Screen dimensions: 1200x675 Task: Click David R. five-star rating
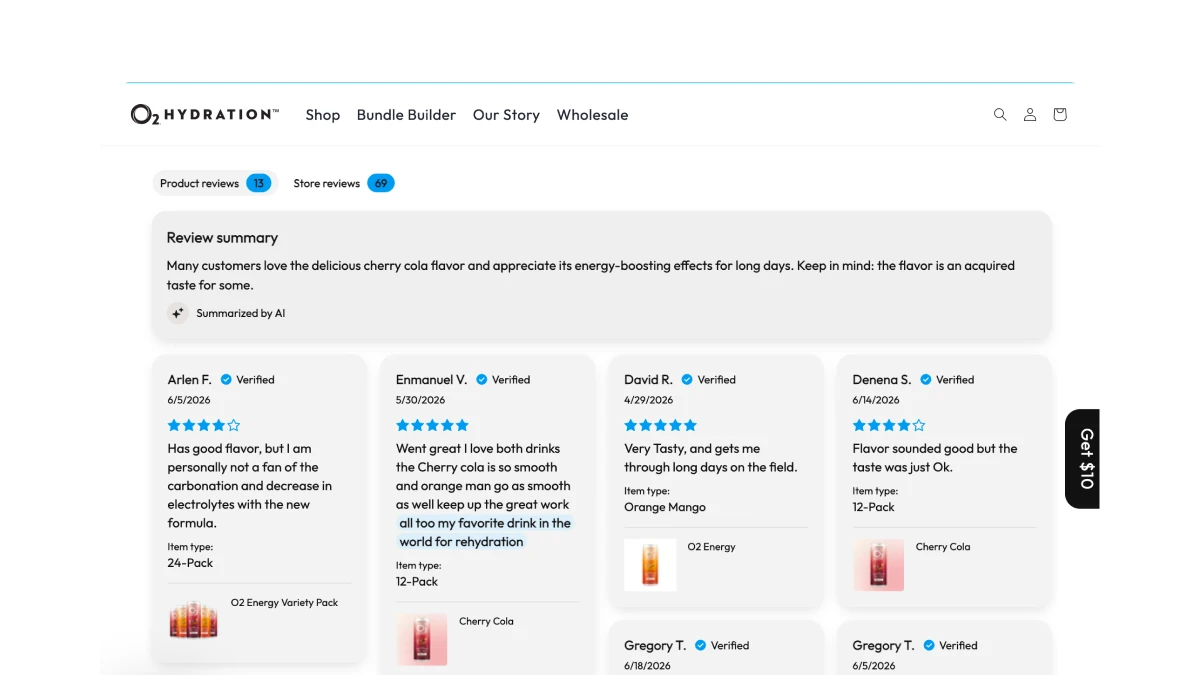(660, 425)
